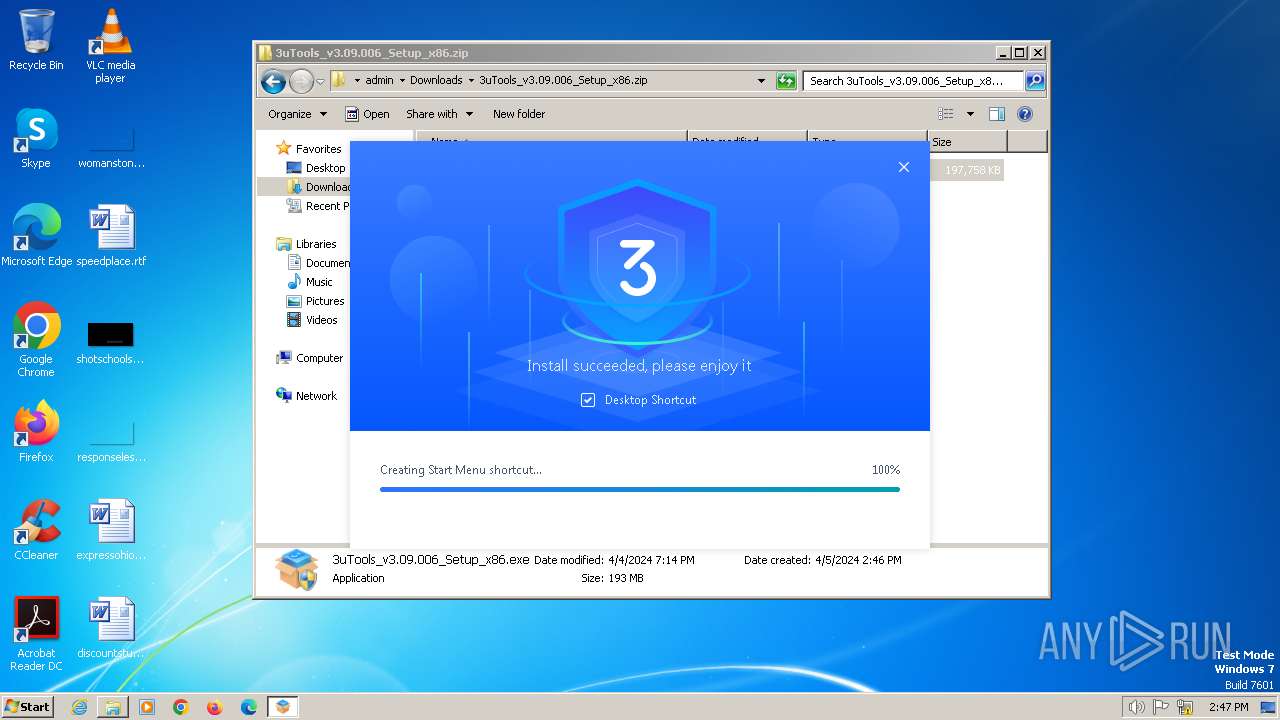Click the taskbar clock showing 2:47 PM
Image resolution: width=1280 pixels, height=720 pixels.
click(1228, 707)
